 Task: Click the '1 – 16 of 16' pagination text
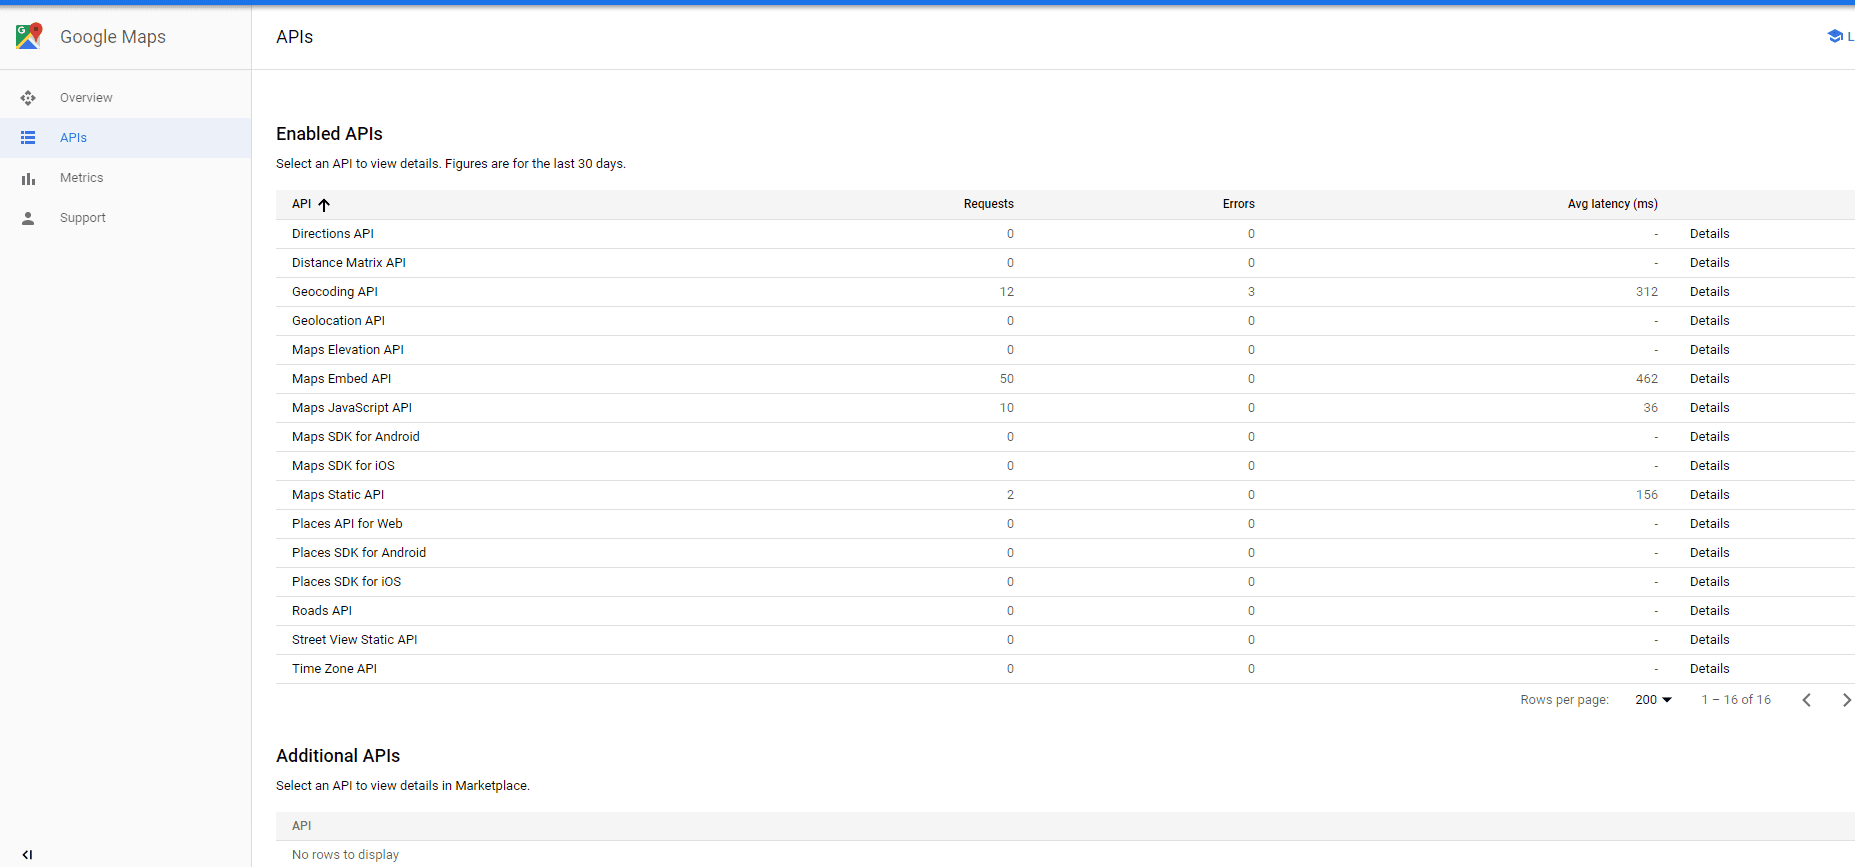(1736, 700)
